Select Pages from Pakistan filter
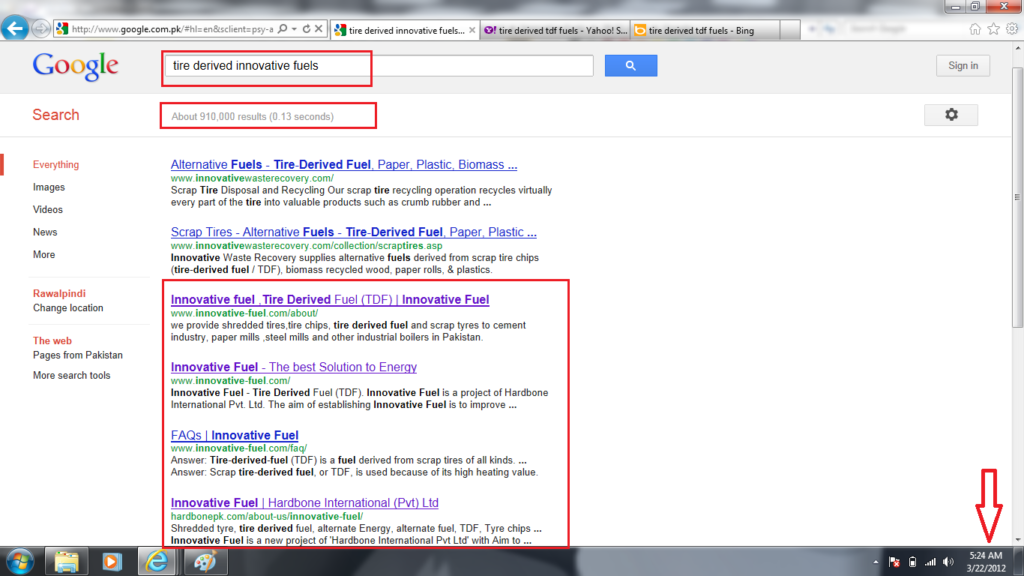Image resolution: width=1024 pixels, height=576 pixels. click(78, 355)
